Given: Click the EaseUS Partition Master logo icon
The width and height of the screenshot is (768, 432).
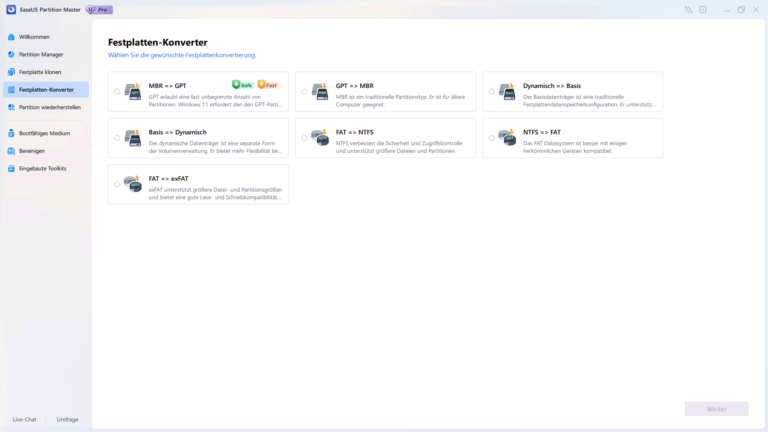Looking at the screenshot, I should click(x=11, y=9).
